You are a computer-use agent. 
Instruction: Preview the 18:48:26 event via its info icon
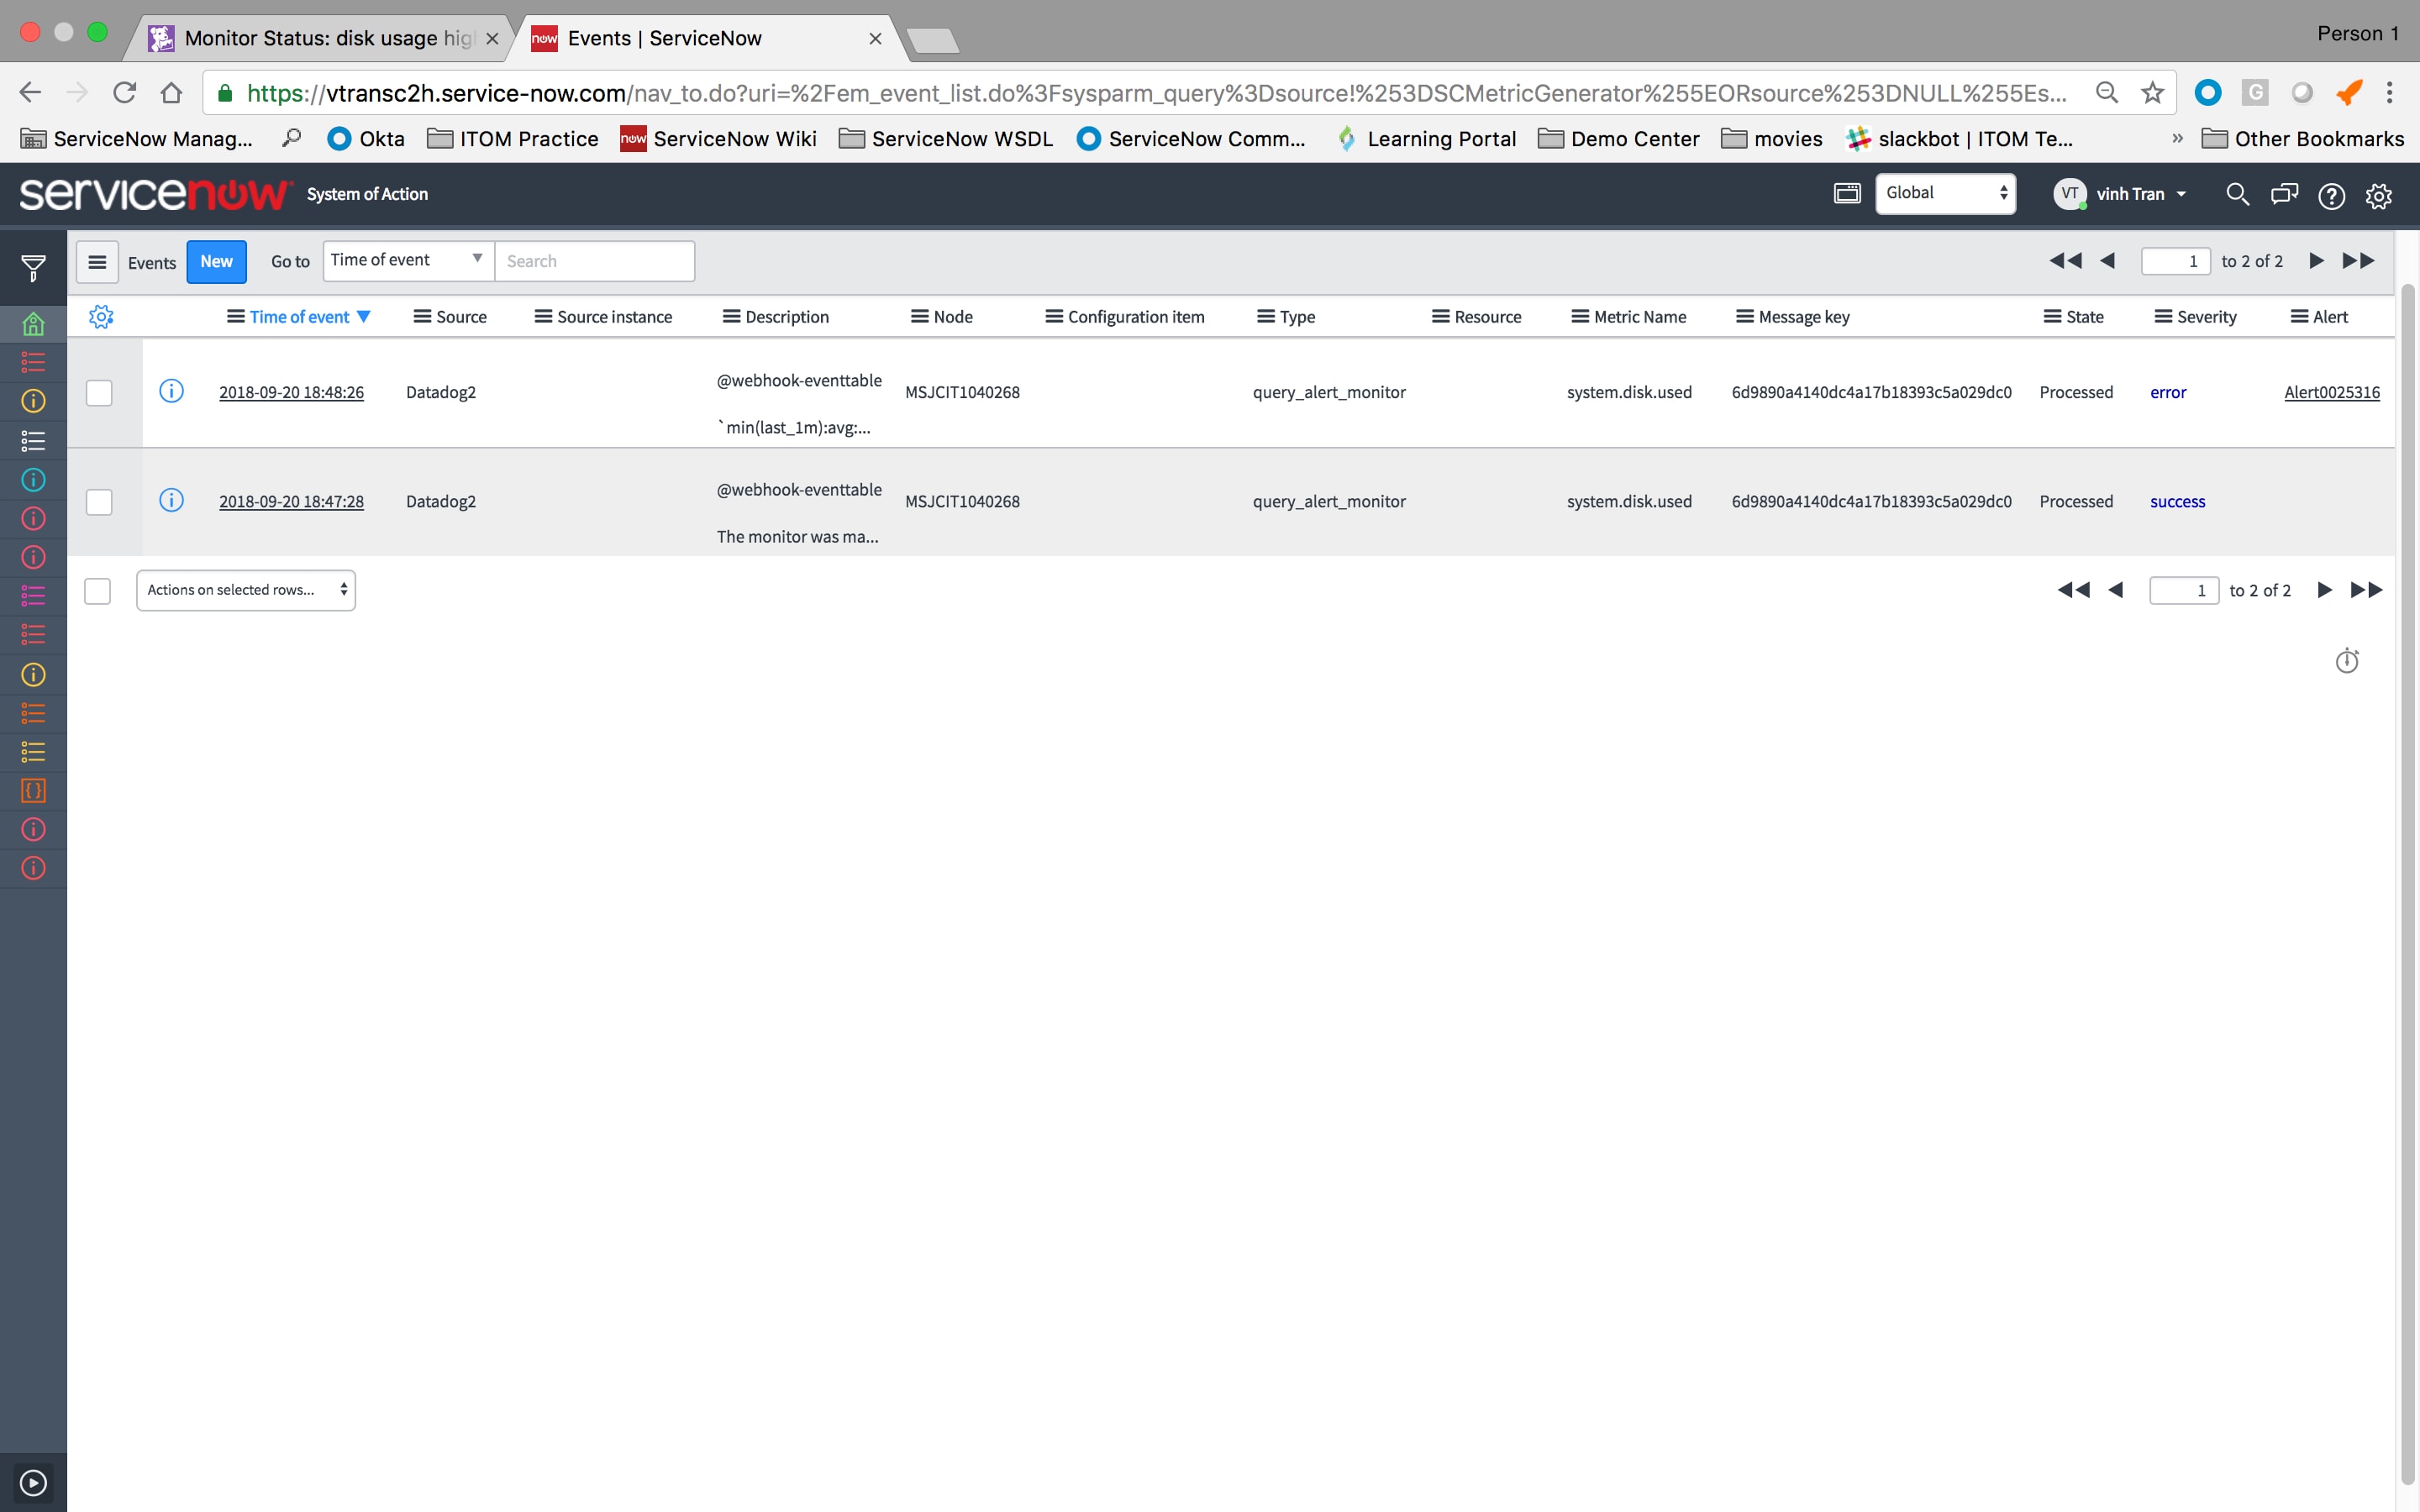pos(171,392)
